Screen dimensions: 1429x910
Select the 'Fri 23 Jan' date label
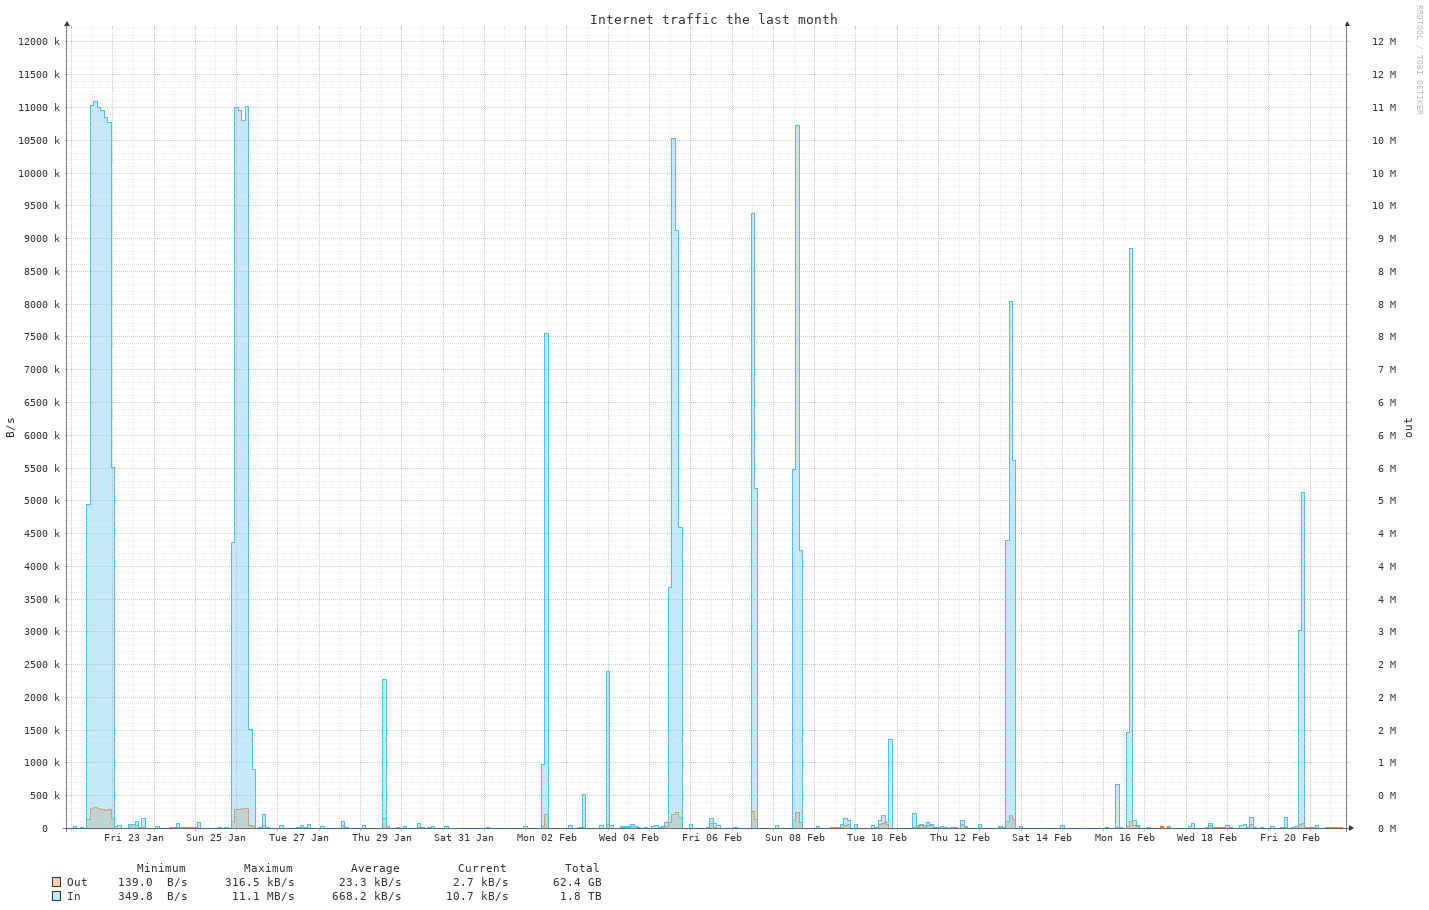click(x=133, y=838)
